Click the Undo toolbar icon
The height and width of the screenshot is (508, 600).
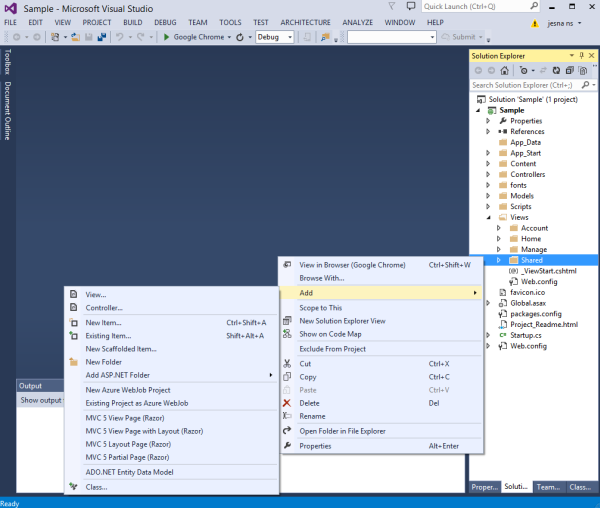(120, 37)
